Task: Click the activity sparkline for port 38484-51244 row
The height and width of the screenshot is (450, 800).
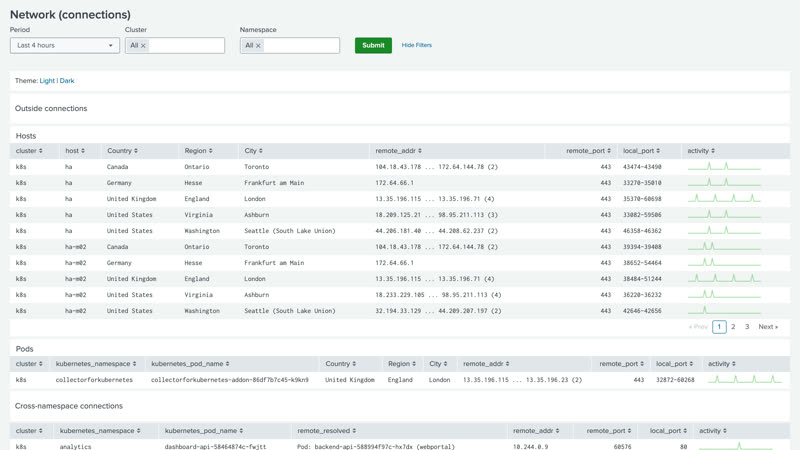Action: click(724, 279)
